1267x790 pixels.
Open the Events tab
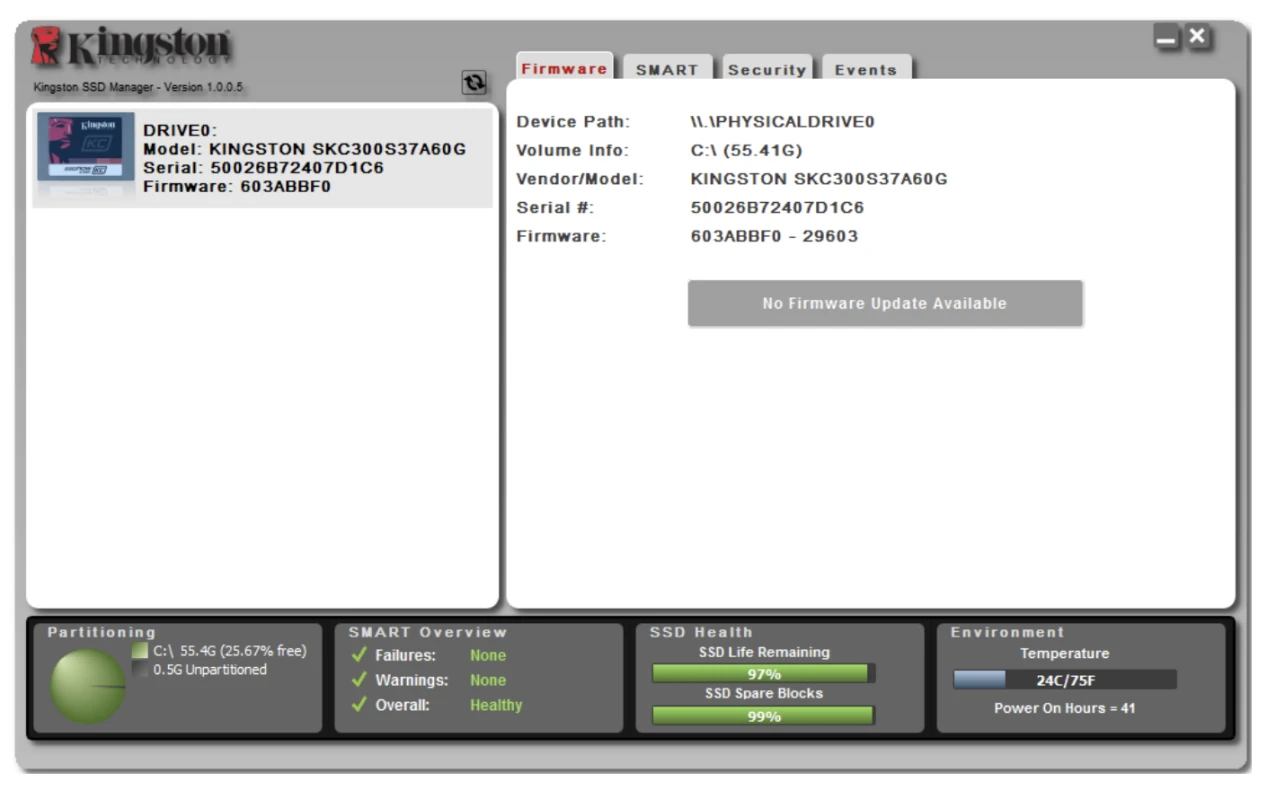pos(866,69)
